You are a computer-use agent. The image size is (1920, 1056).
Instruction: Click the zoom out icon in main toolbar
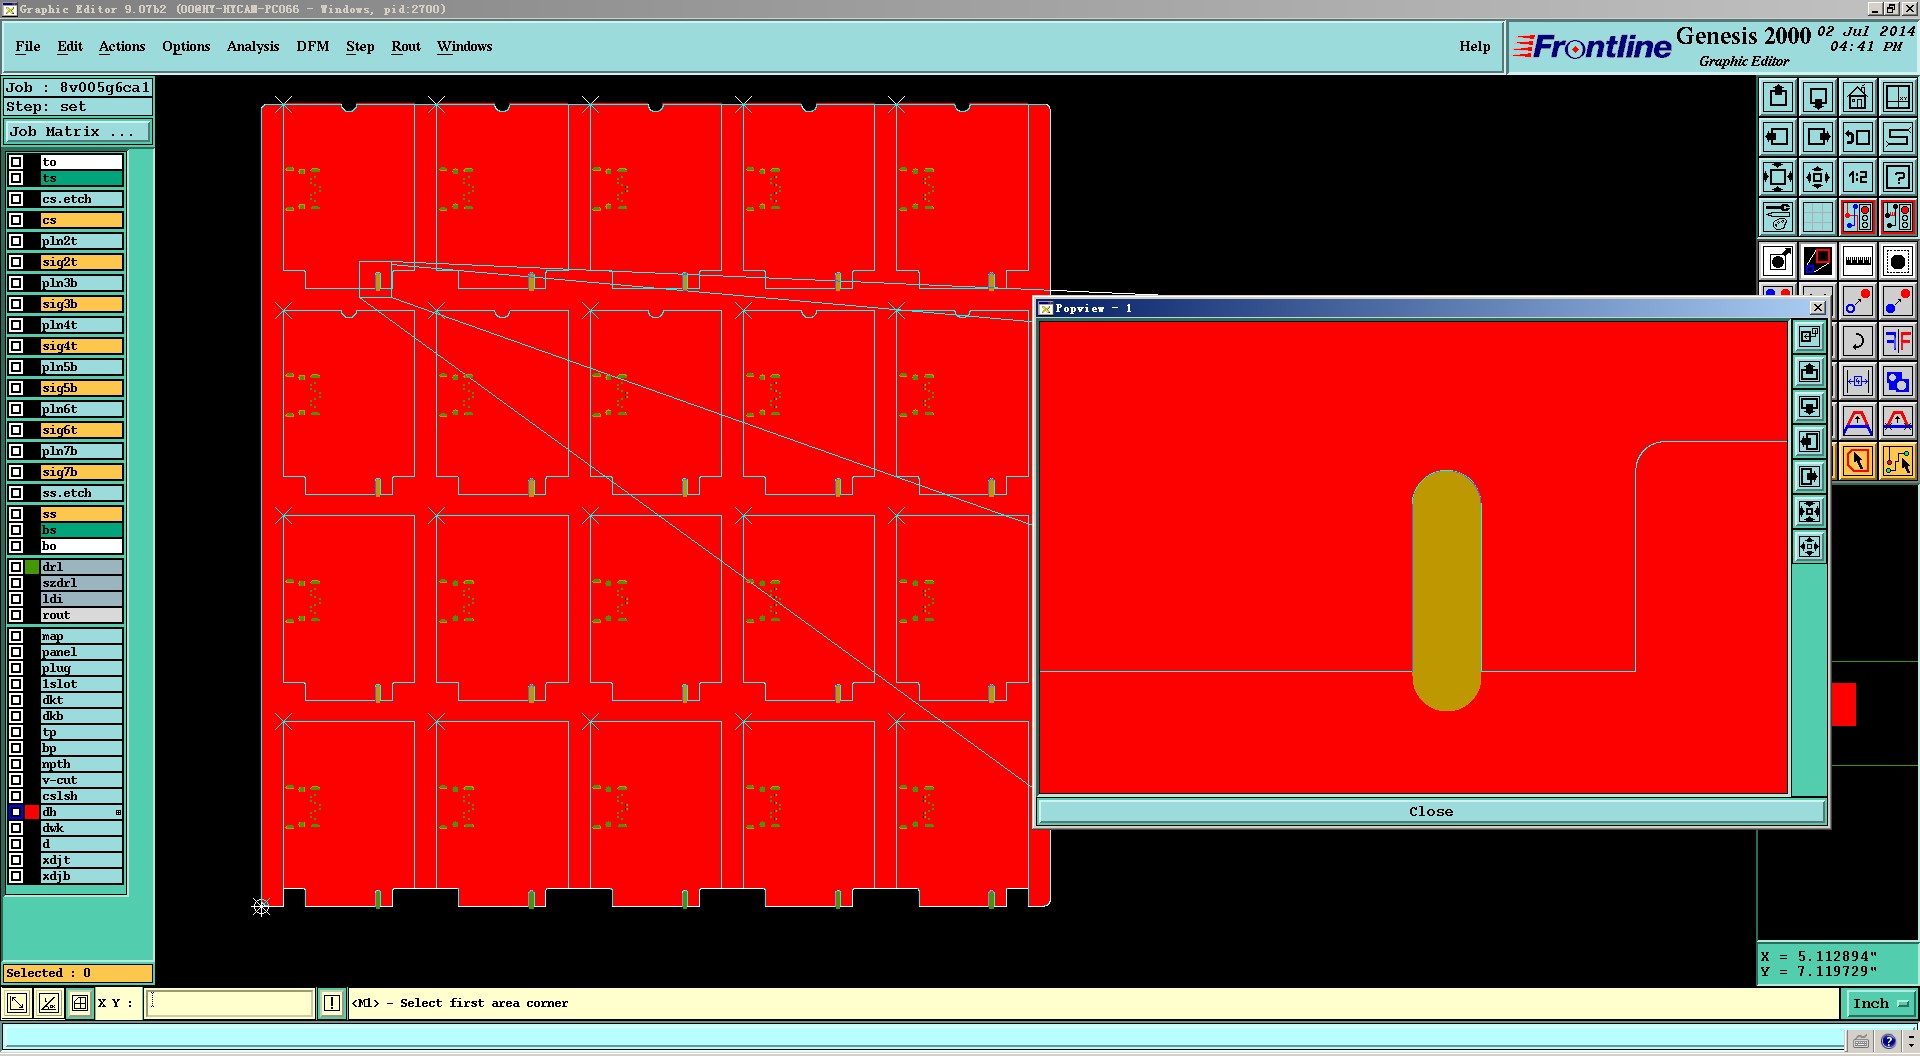(1818, 177)
